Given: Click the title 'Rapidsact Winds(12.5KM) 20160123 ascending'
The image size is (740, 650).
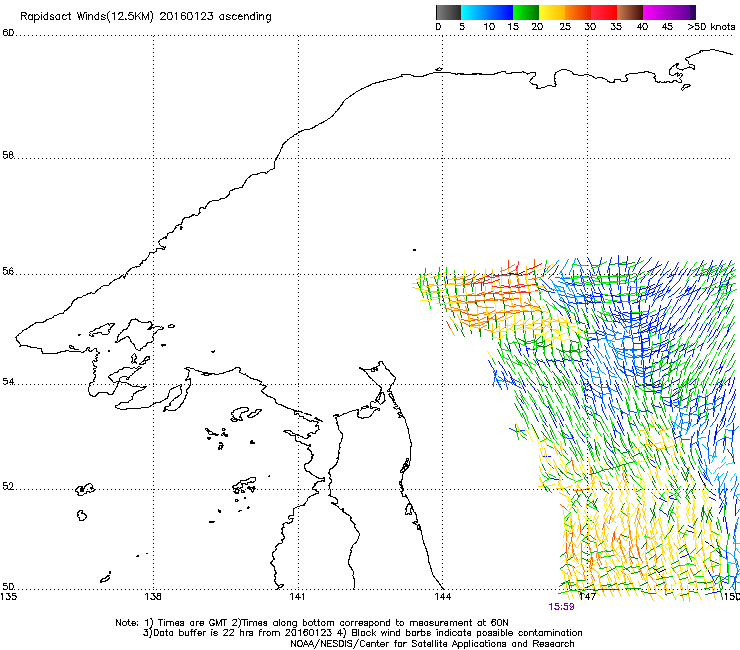Looking at the screenshot, I should coord(146,17).
